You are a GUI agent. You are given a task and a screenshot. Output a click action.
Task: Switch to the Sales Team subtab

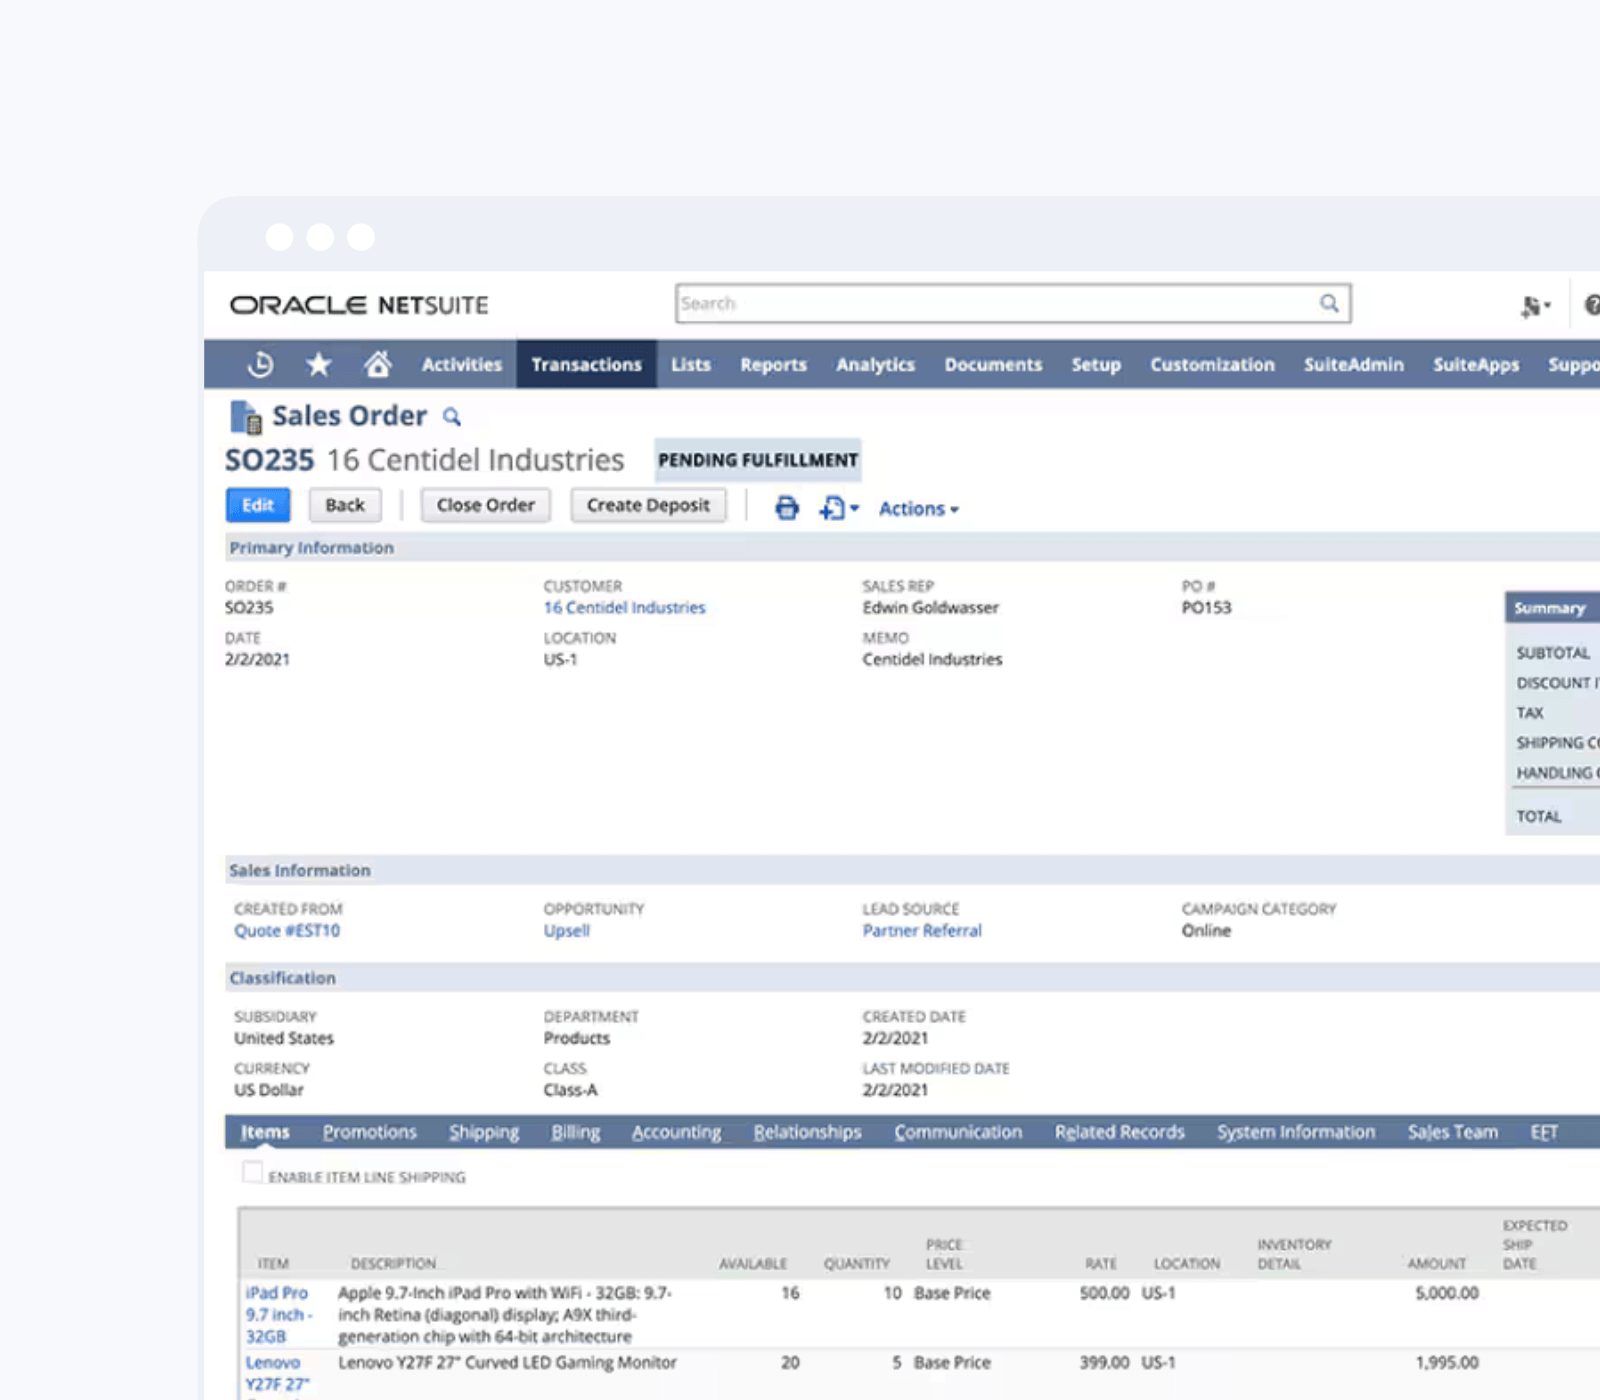[1453, 1132]
